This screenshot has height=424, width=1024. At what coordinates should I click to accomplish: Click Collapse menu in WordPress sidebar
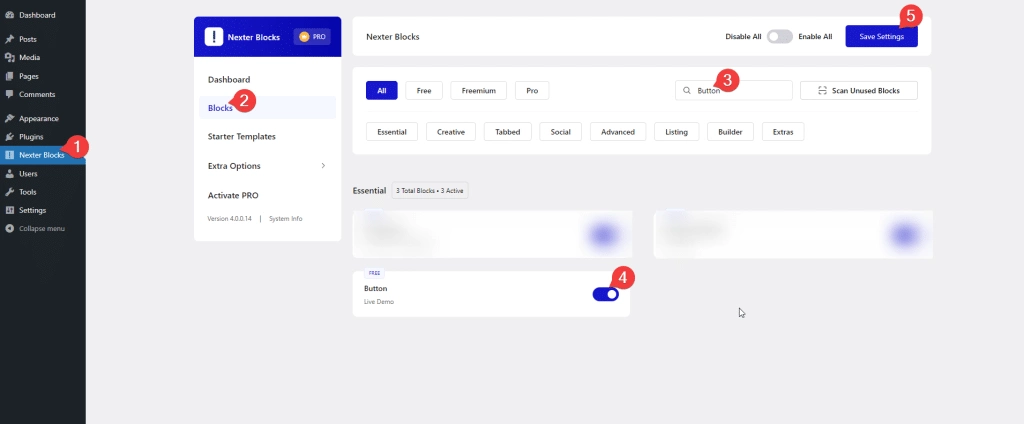click(x=42, y=229)
